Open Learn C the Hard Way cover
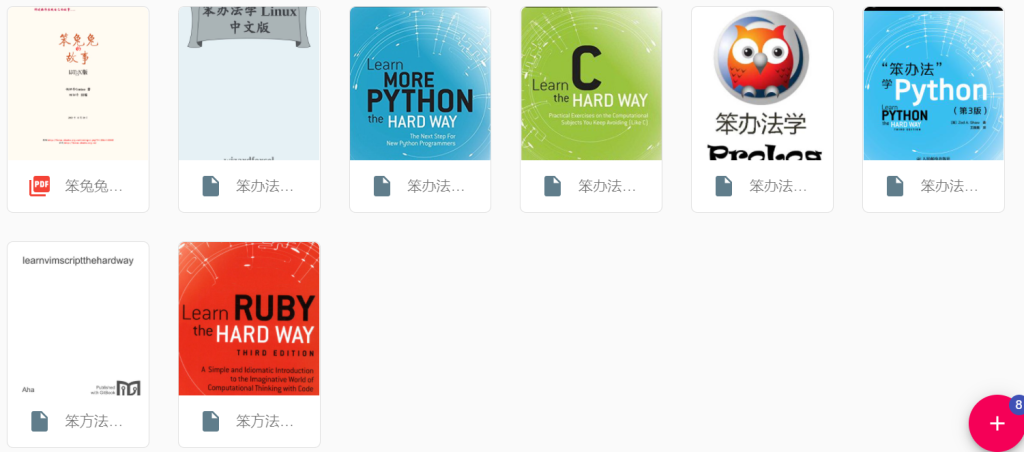Image resolution: width=1024 pixels, height=452 pixels. (591, 84)
